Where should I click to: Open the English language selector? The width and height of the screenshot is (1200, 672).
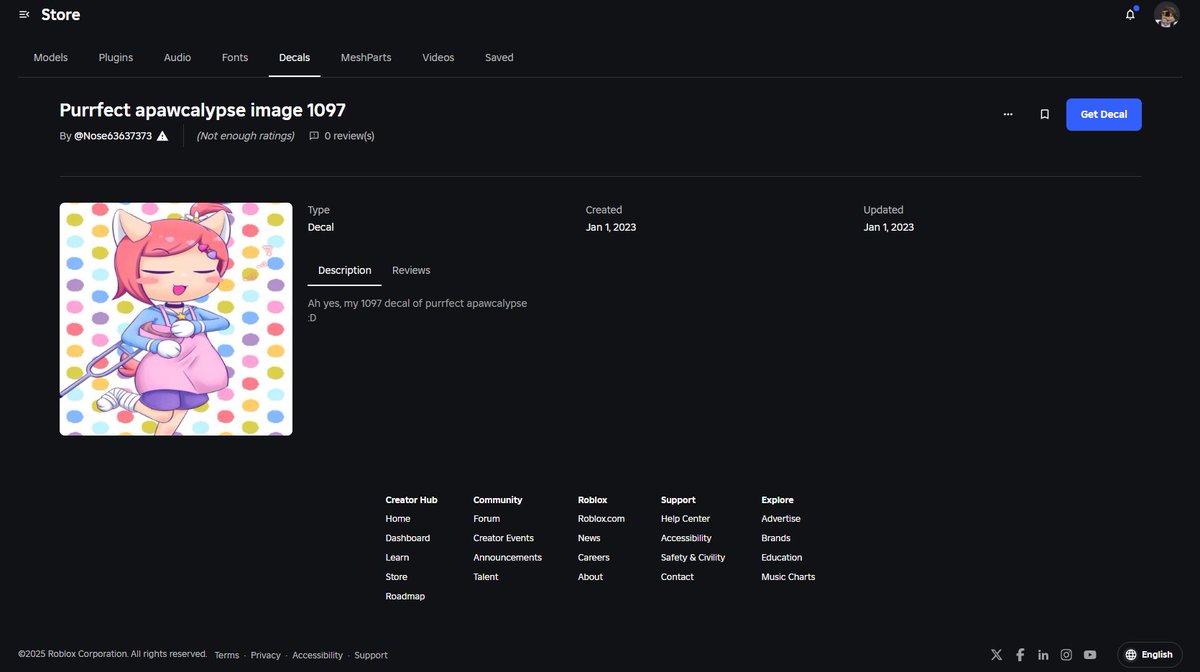pos(1149,655)
